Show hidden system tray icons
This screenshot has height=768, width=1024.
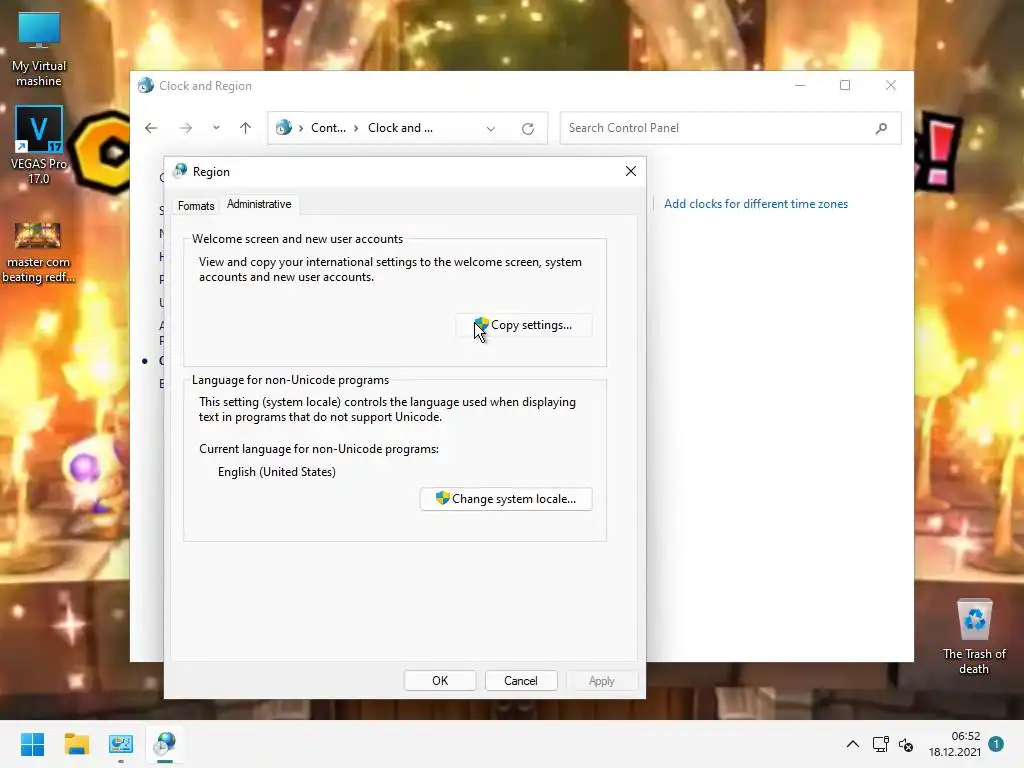point(853,744)
